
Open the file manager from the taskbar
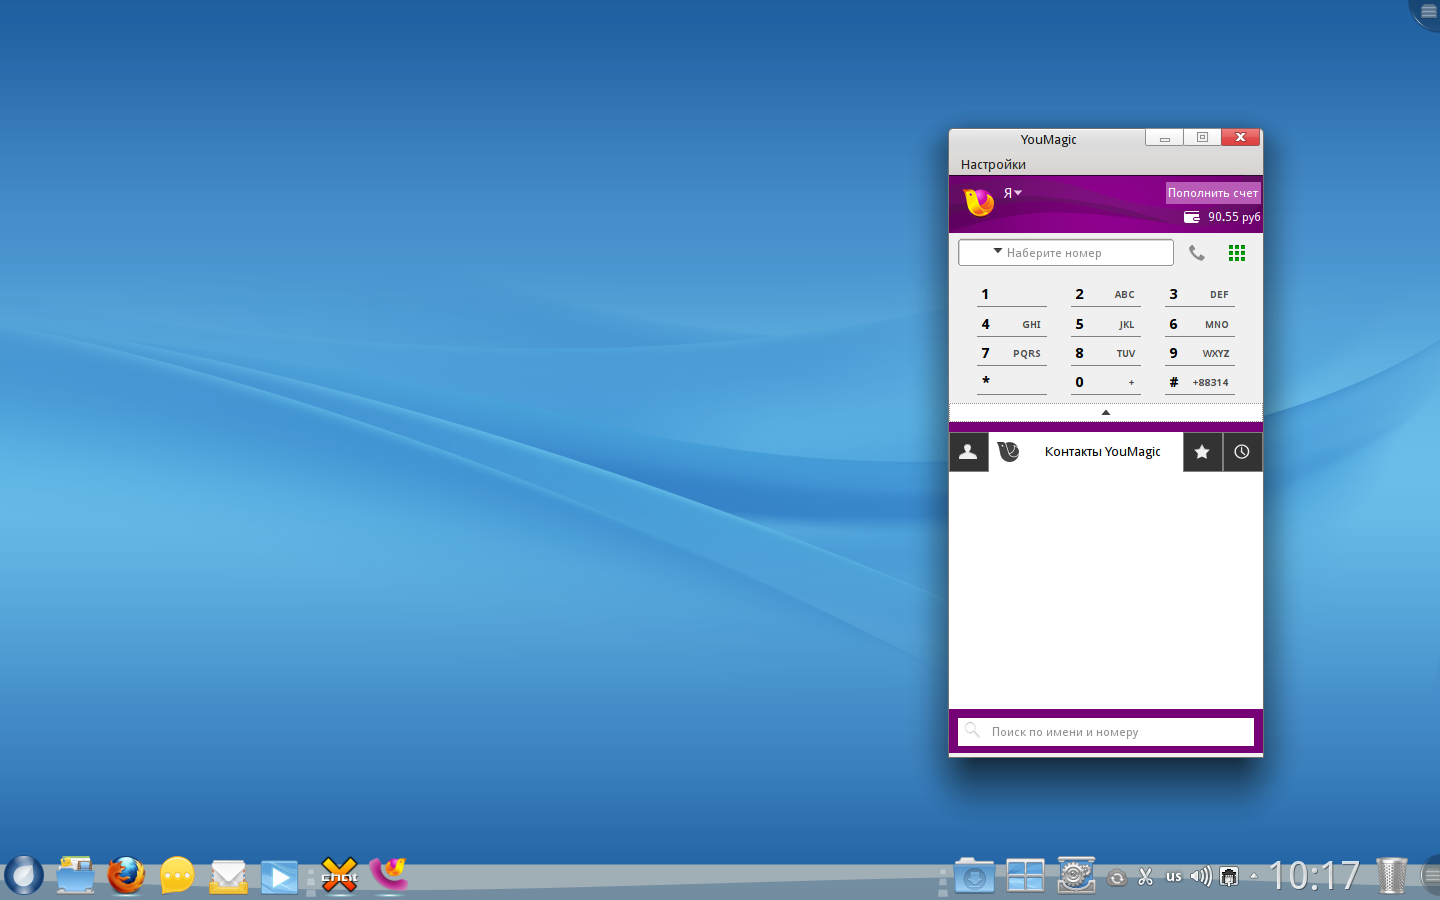75,876
